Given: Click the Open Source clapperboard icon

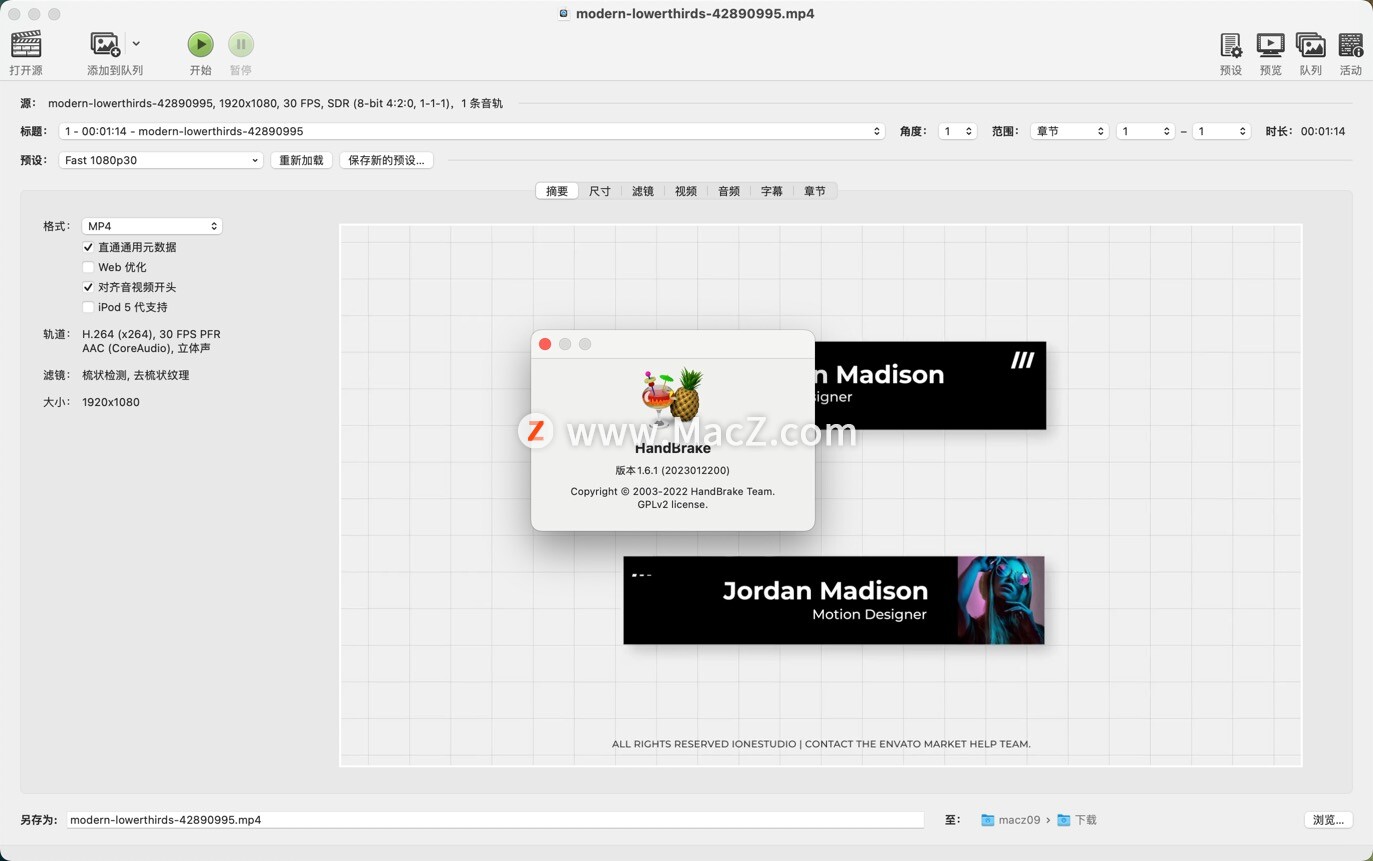Looking at the screenshot, I should (x=26, y=44).
